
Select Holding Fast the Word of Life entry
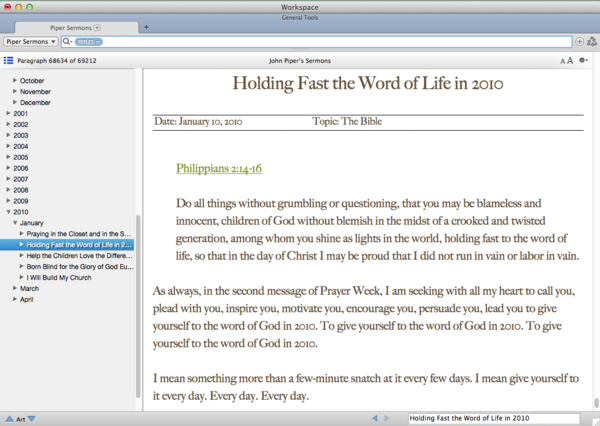coord(79,245)
